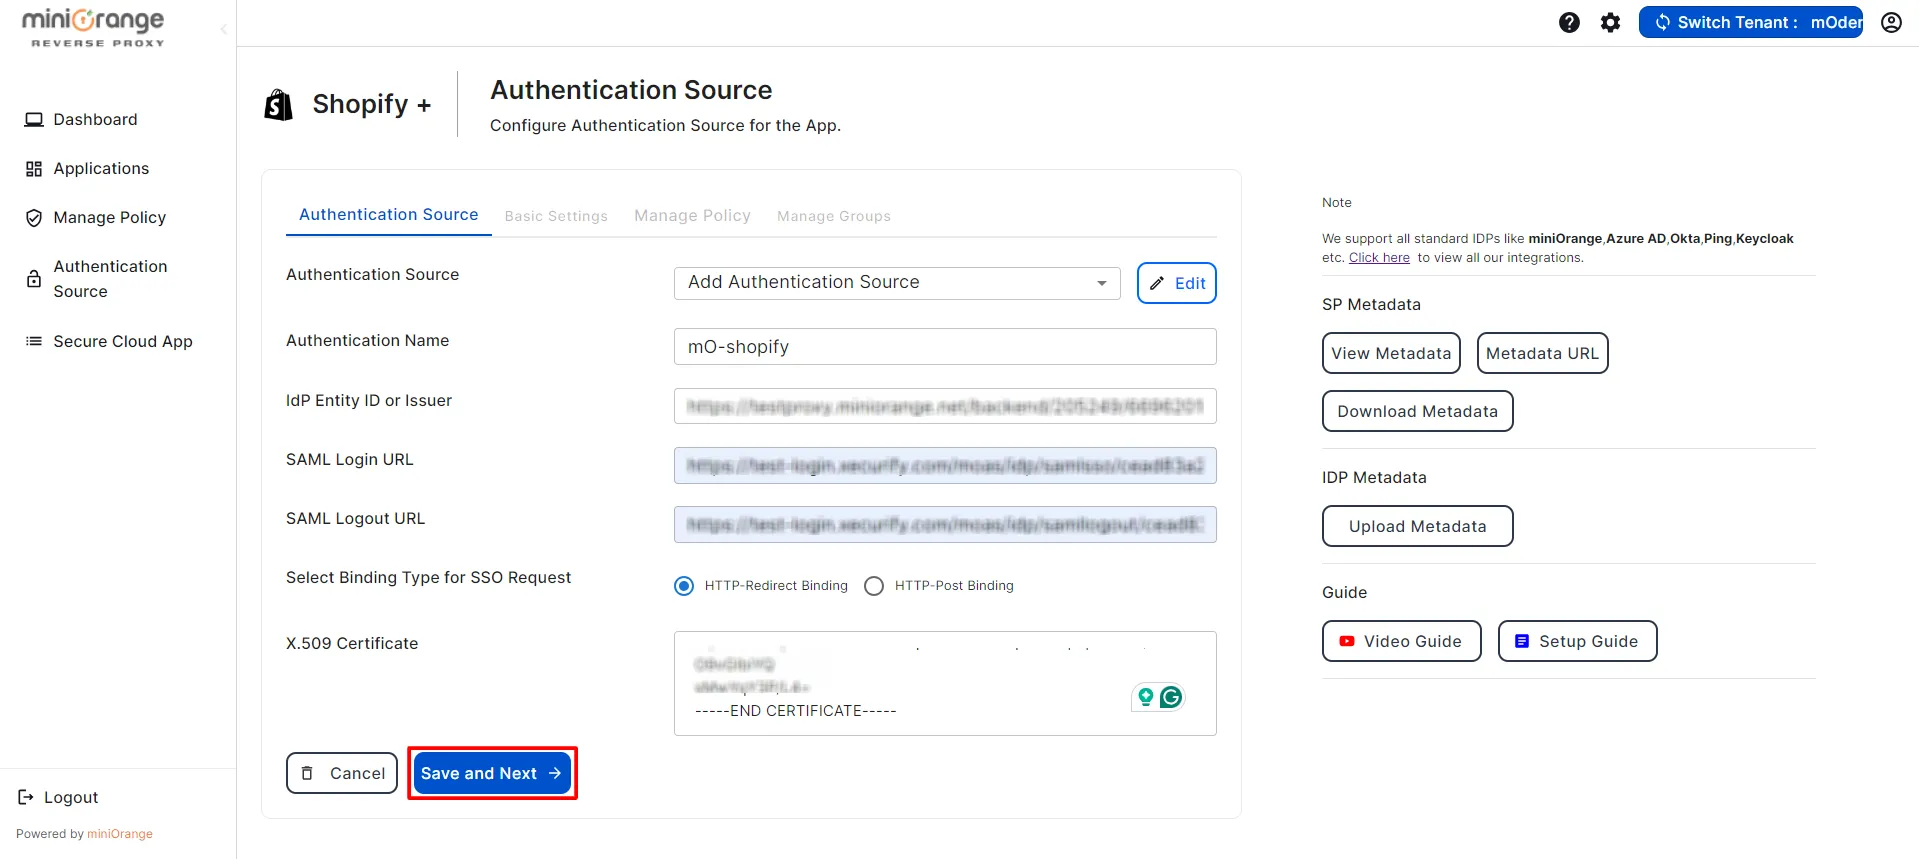This screenshot has height=859, width=1919.
Task: Click the Download Metadata button
Action: pyautogui.click(x=1417, y=411)
